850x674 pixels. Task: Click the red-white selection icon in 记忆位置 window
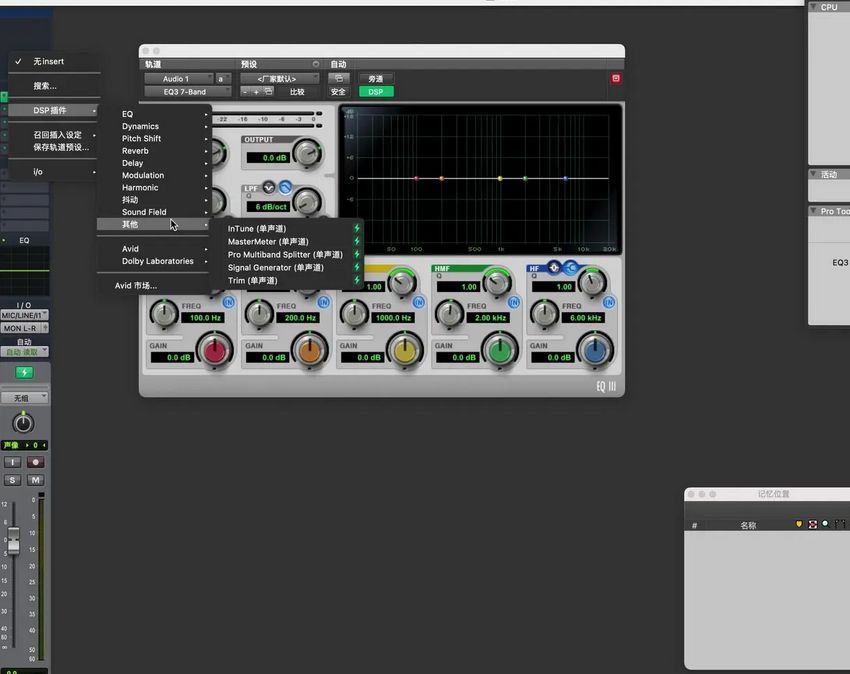[x=812, y=524]
